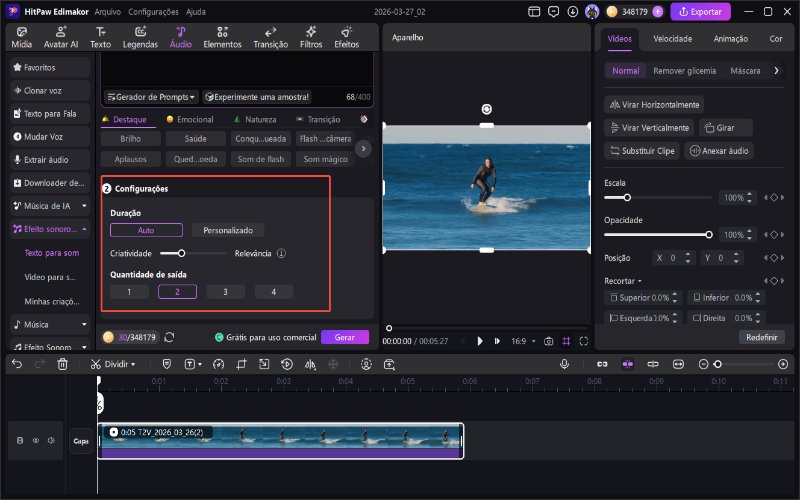
Task: Click the Aplausos sound tag
Action: (x=131, y=159)
